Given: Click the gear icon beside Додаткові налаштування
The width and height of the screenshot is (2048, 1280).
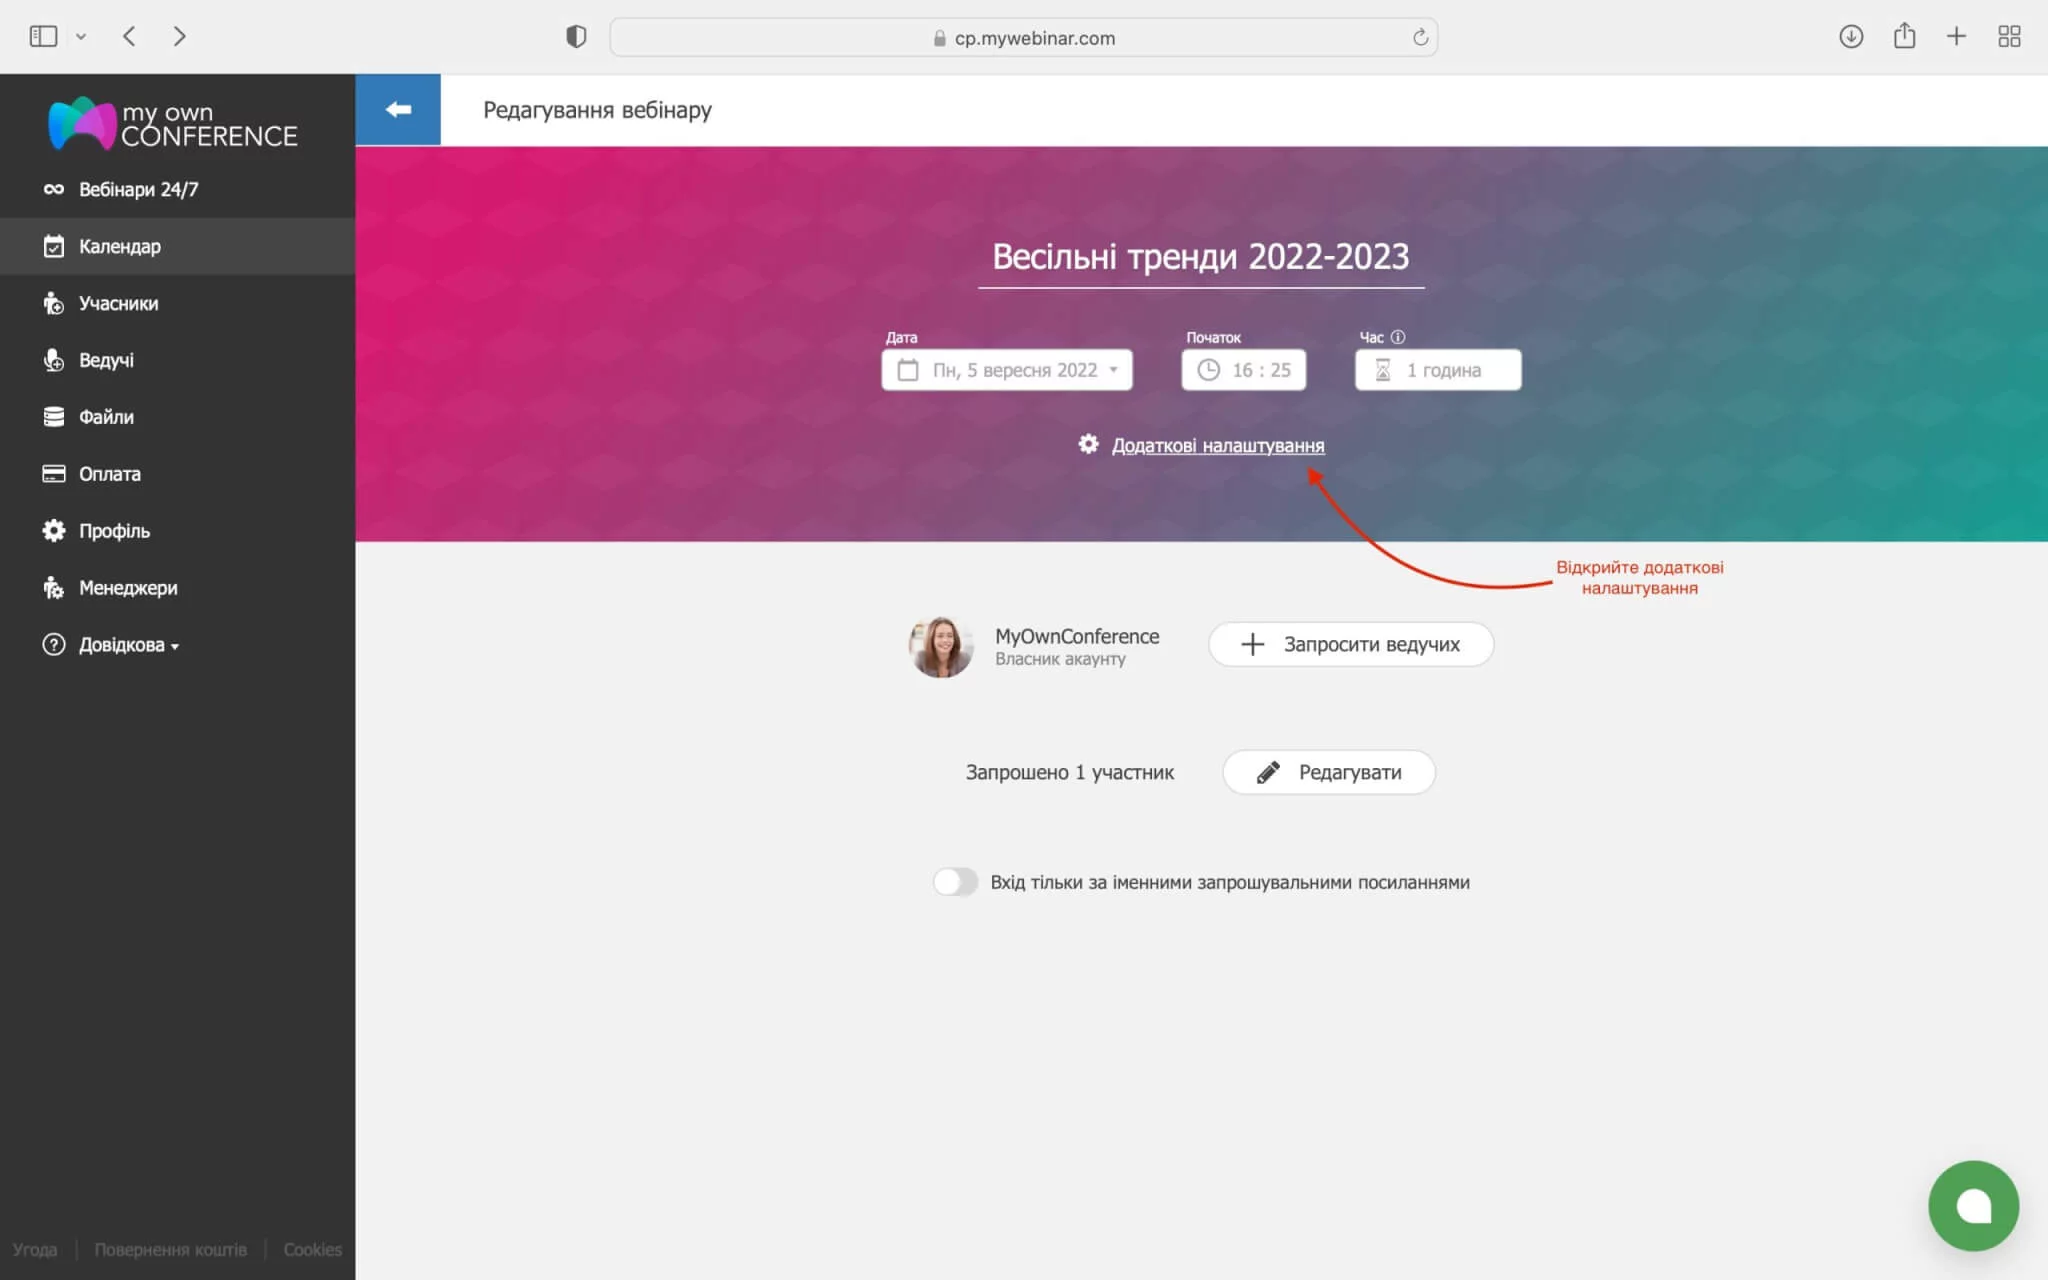Looking at the screenshot, I should [x=1087, y=444].
